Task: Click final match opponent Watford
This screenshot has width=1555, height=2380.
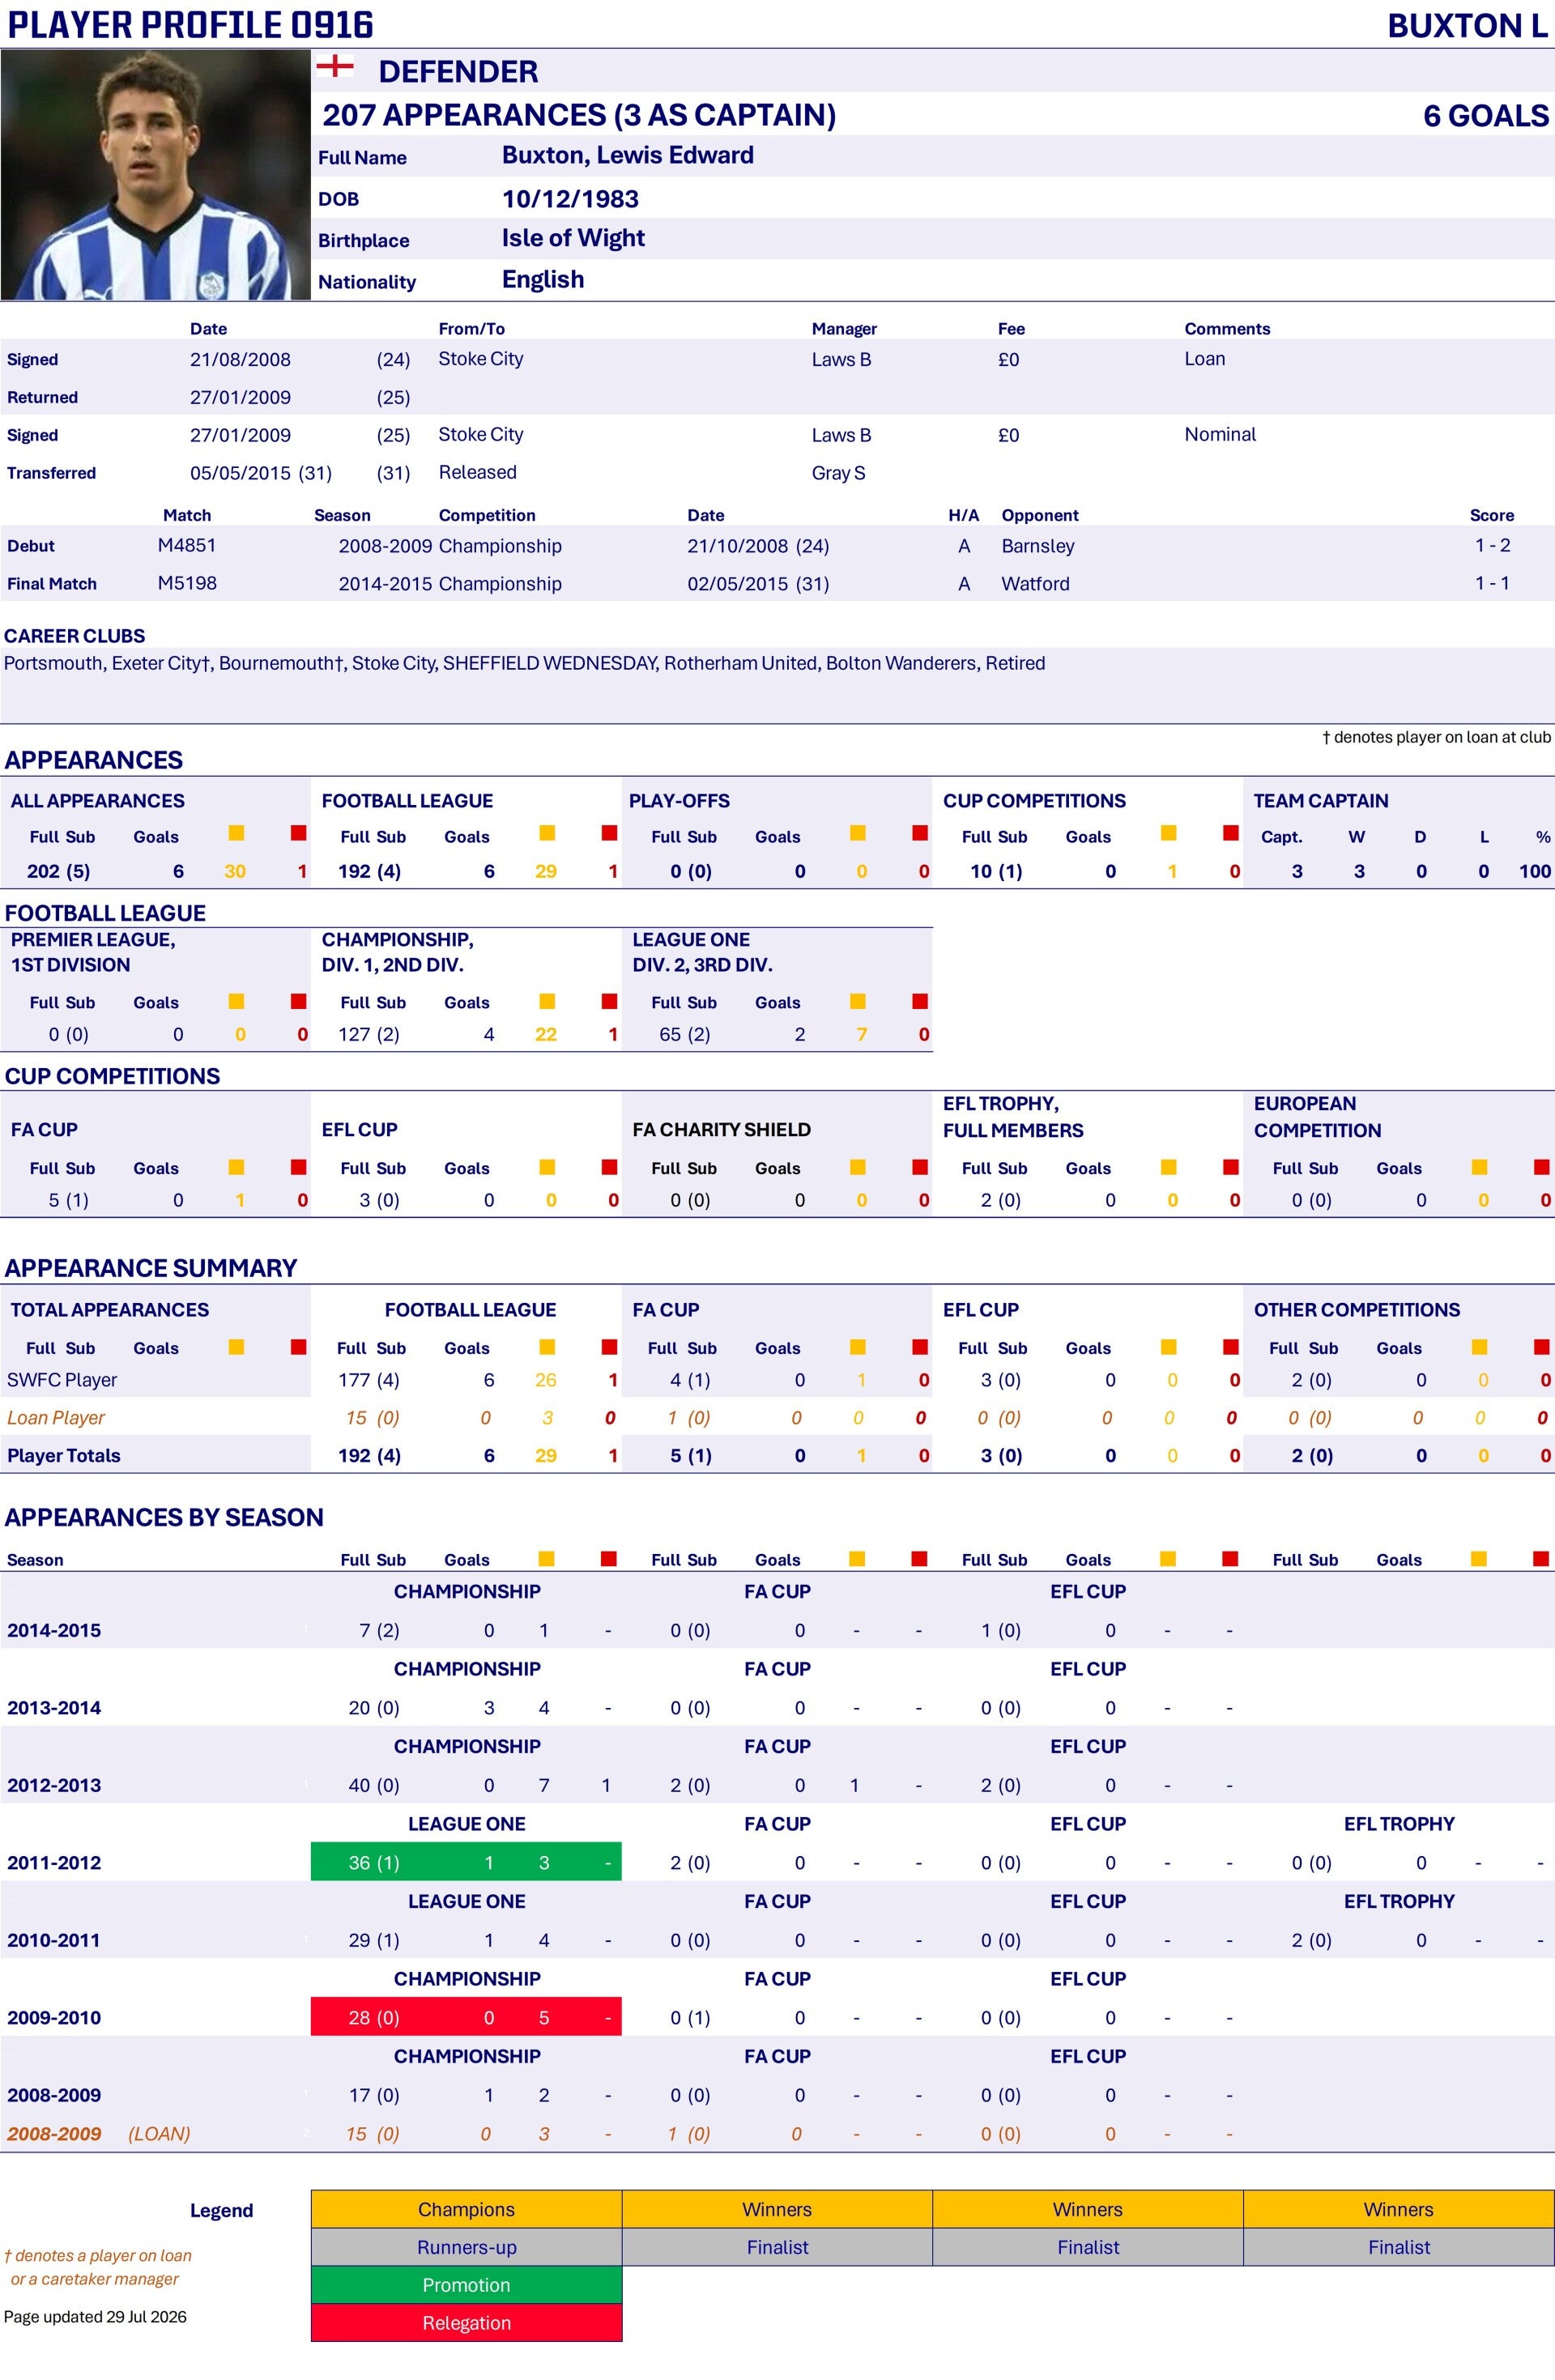Action: tap(1035, 584)
